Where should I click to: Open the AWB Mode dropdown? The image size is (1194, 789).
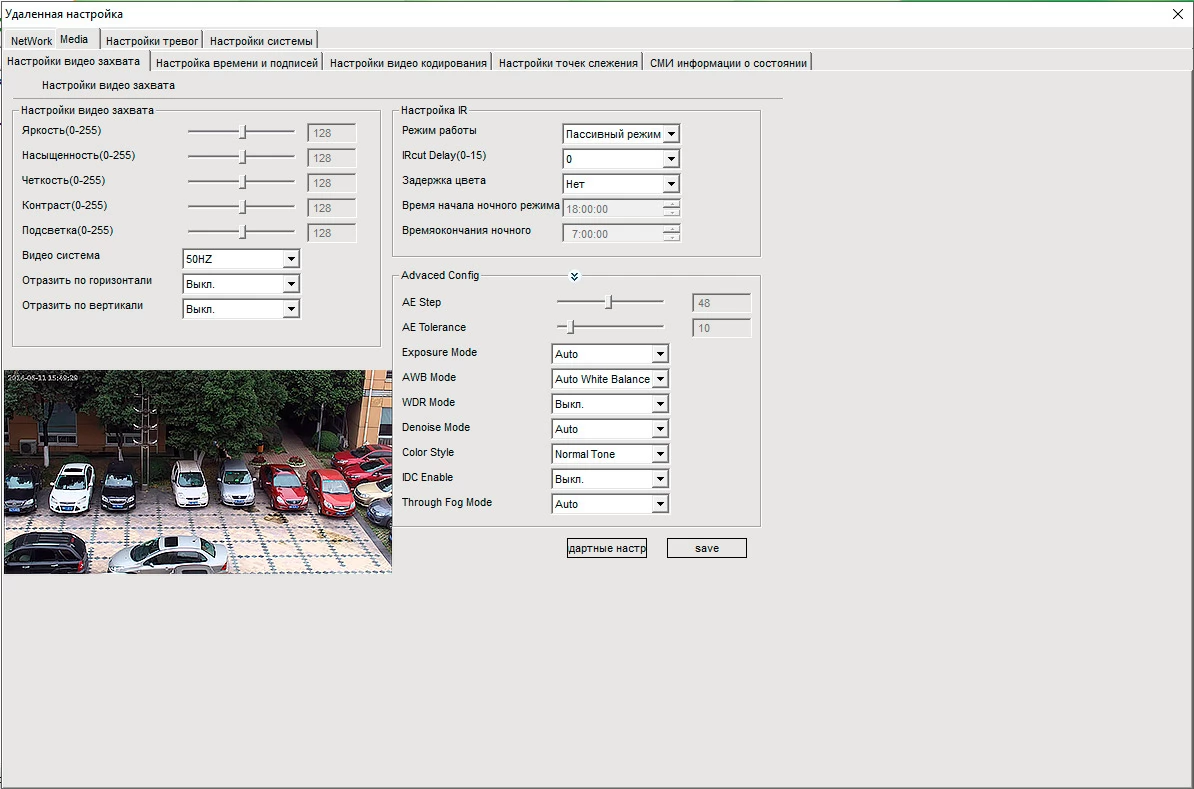[610, 379]
